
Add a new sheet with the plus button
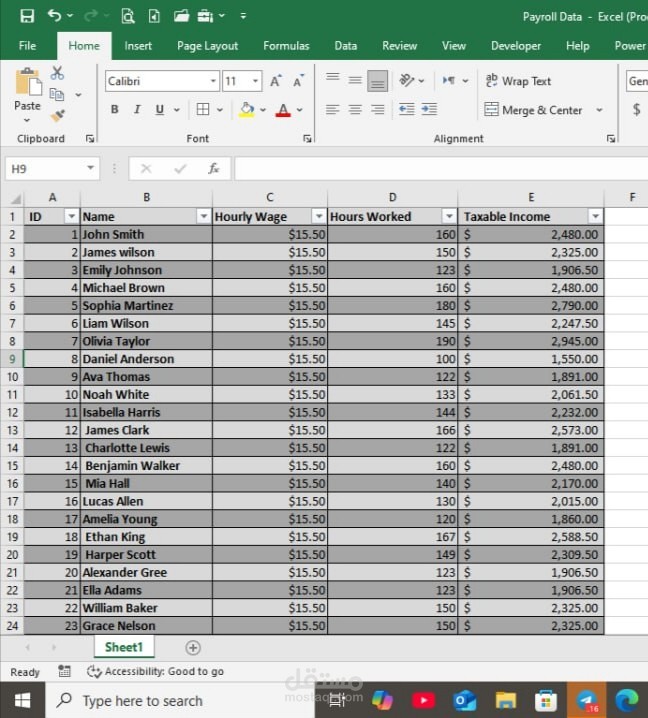point(193,647)
